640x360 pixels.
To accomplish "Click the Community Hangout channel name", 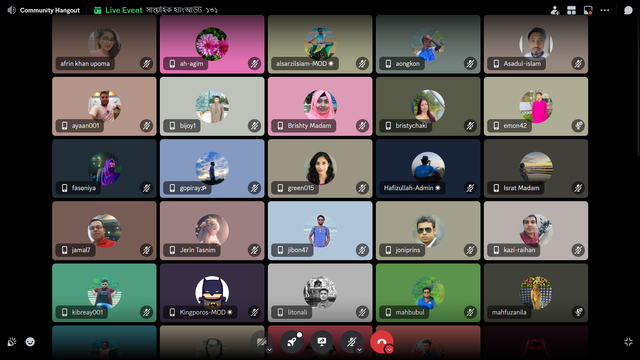I will pos(49,10).
